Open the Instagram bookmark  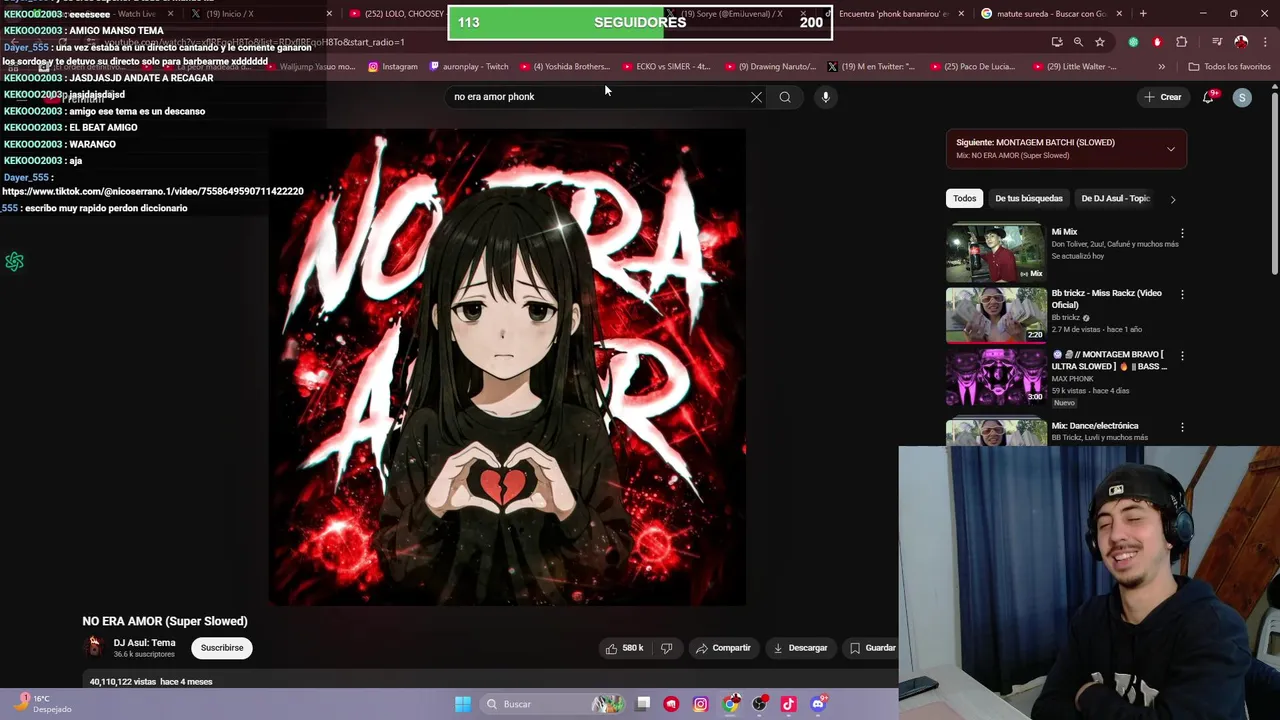pyautogui.click(x=392, y=67)
